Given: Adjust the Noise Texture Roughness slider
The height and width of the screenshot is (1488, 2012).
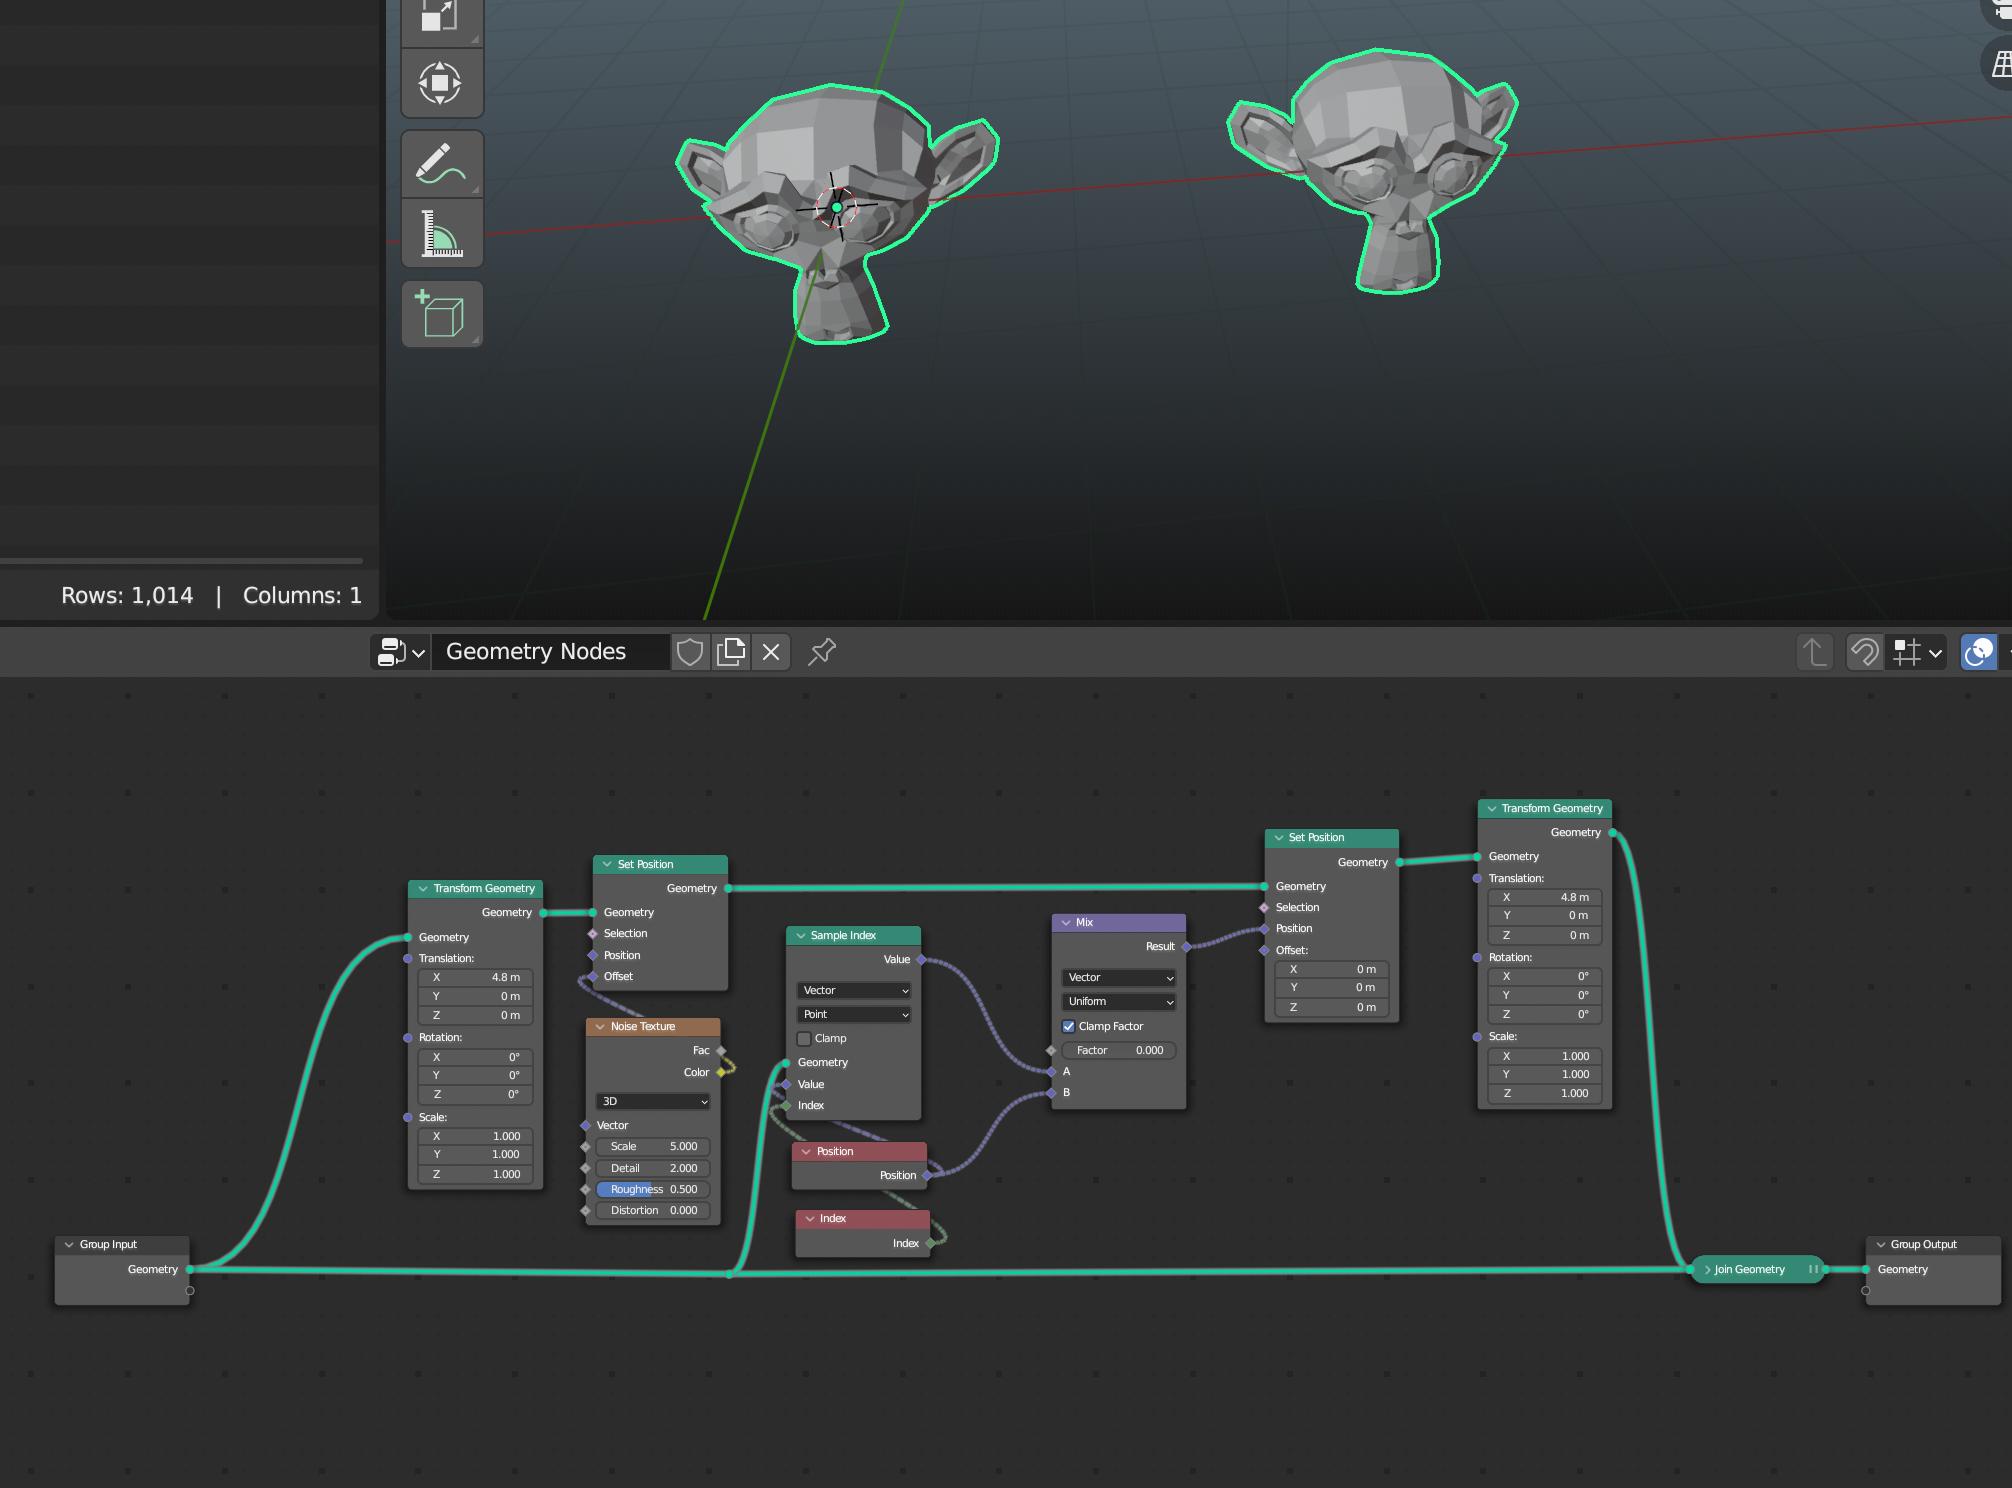Looking at the screenshot, I should click(653, 1189).
